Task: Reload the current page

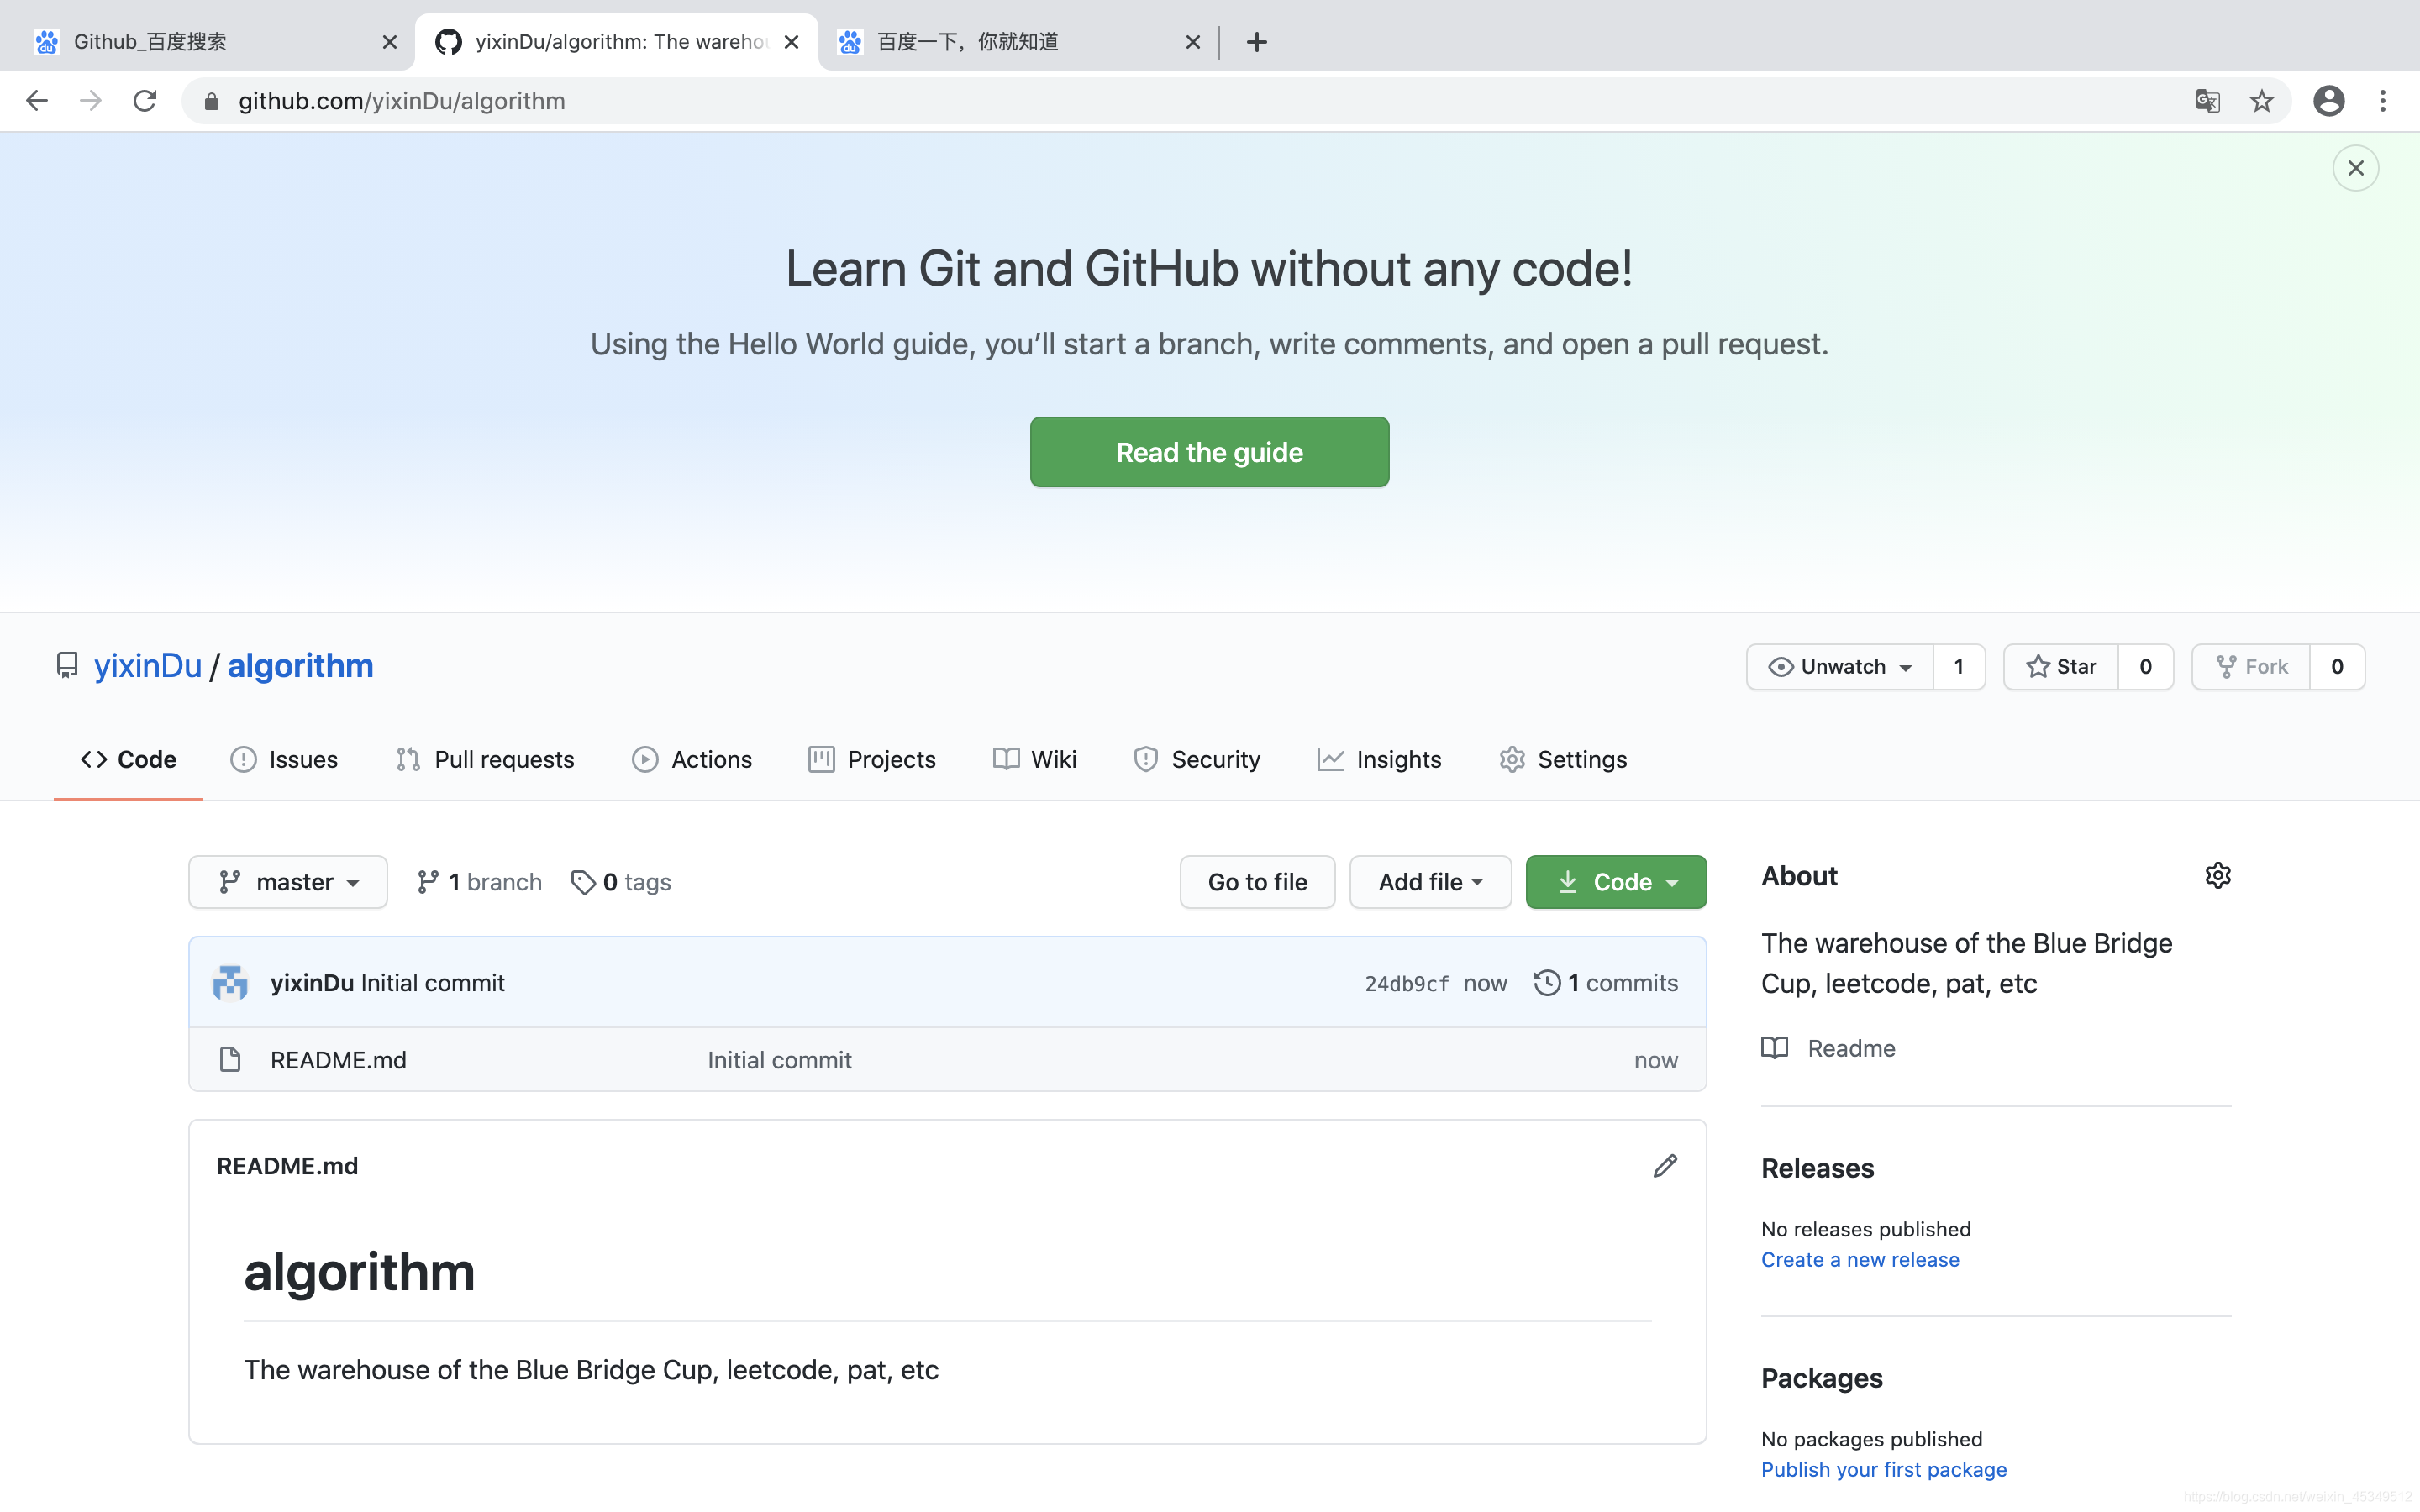Action: tap(145, 101)
